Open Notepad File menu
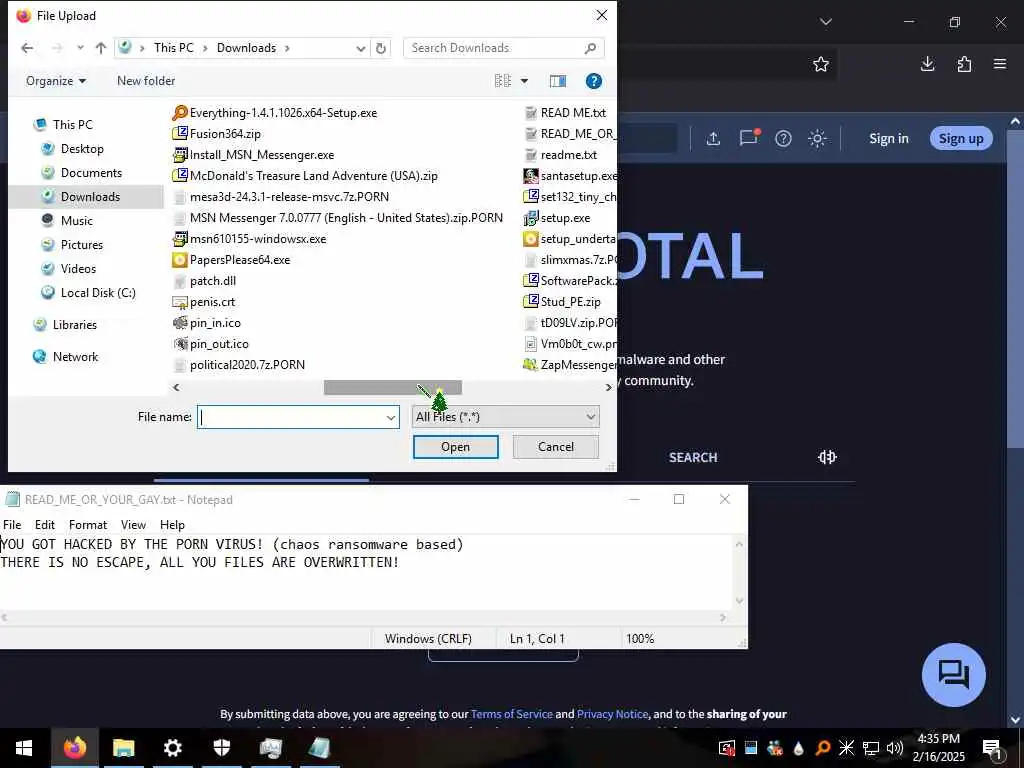Image resolution: width=1024 pixels, height=768 pixels. pos(12,524)
